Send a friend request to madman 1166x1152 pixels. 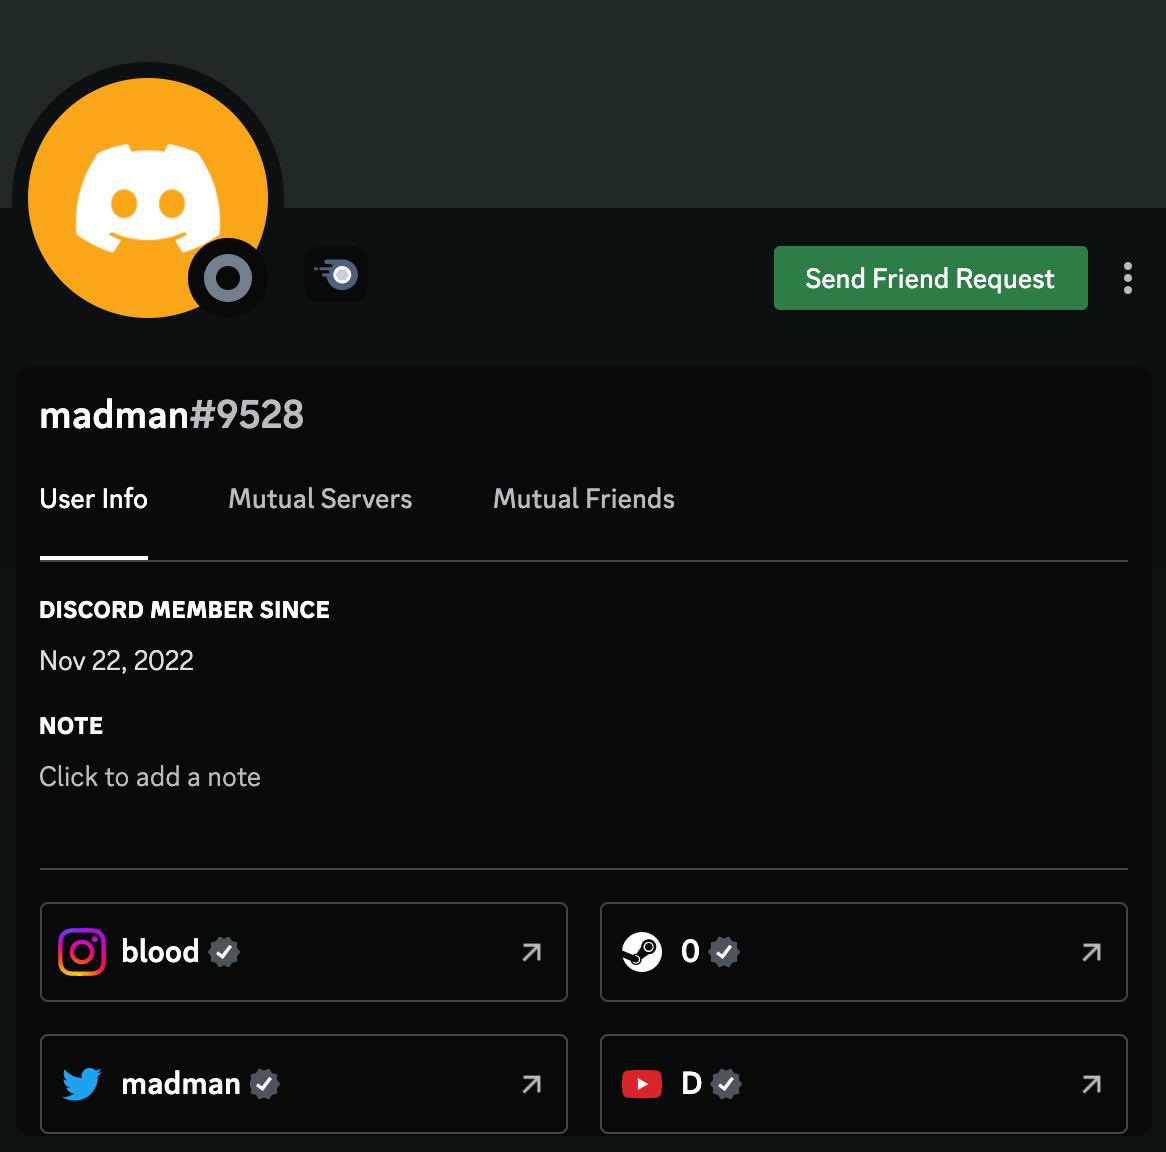[930, 278]
